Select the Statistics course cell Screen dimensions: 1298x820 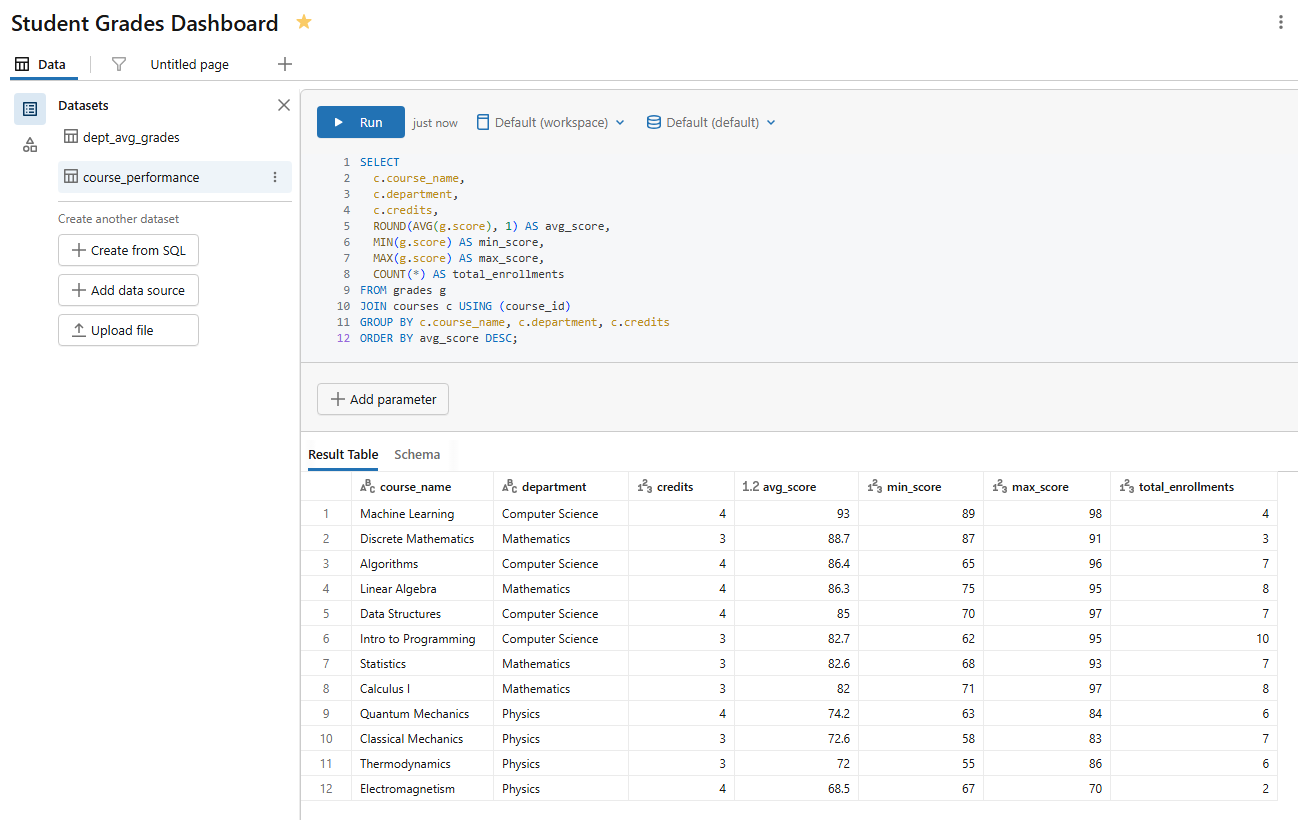point(422,664)
